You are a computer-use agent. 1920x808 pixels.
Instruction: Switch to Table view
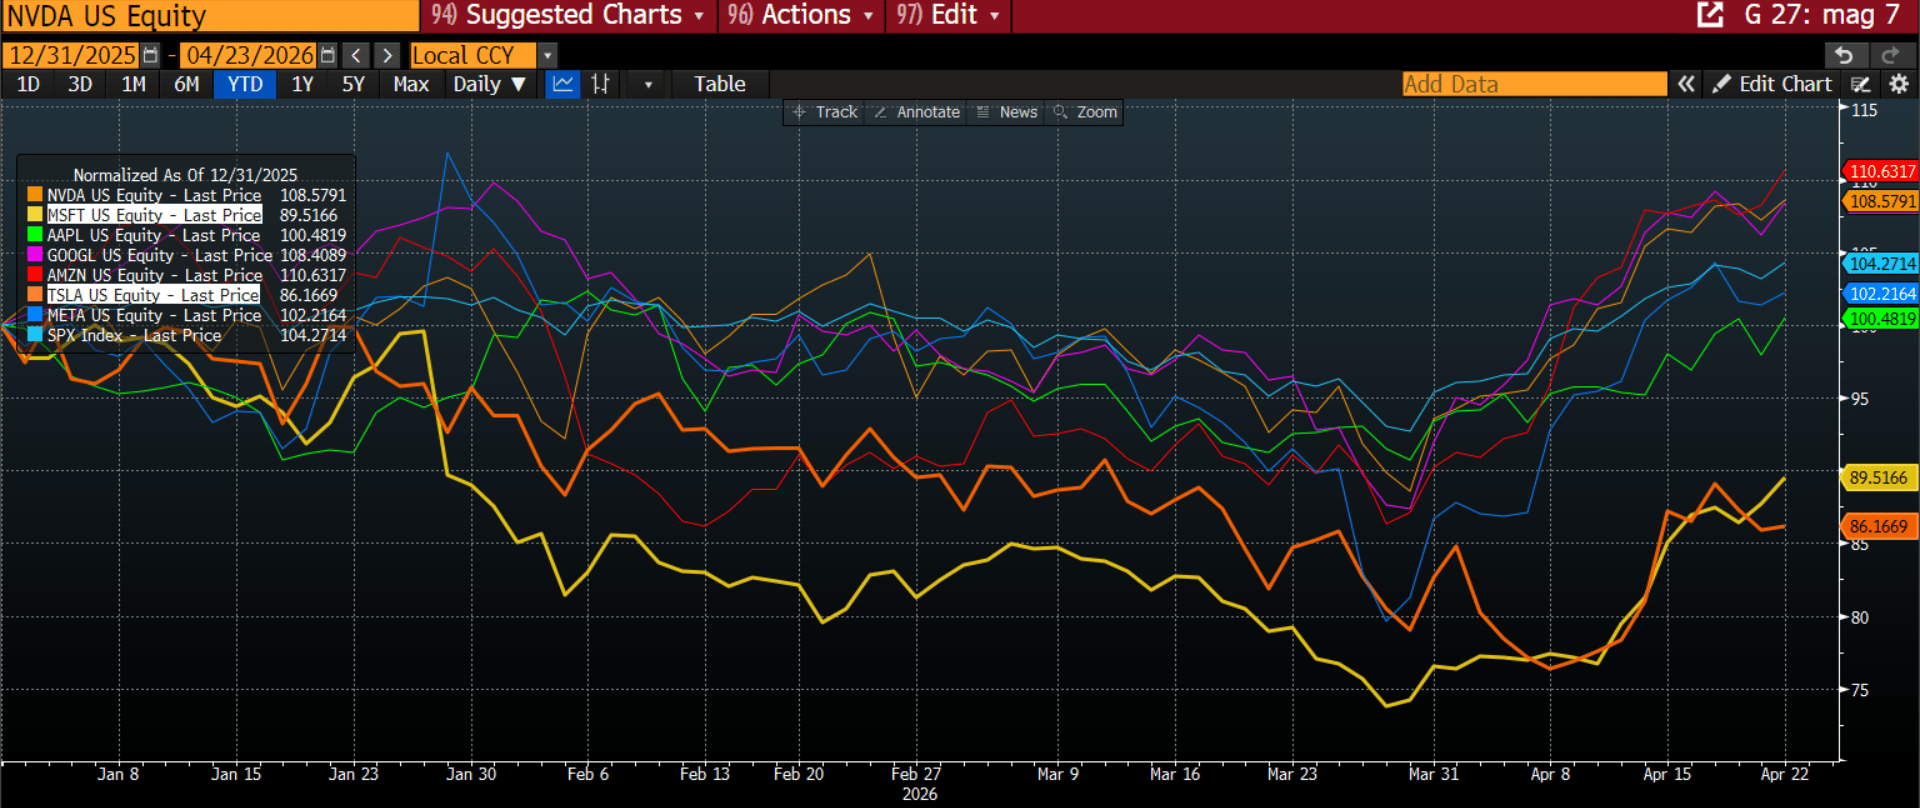pyautogui.click(x=720, y=84)
